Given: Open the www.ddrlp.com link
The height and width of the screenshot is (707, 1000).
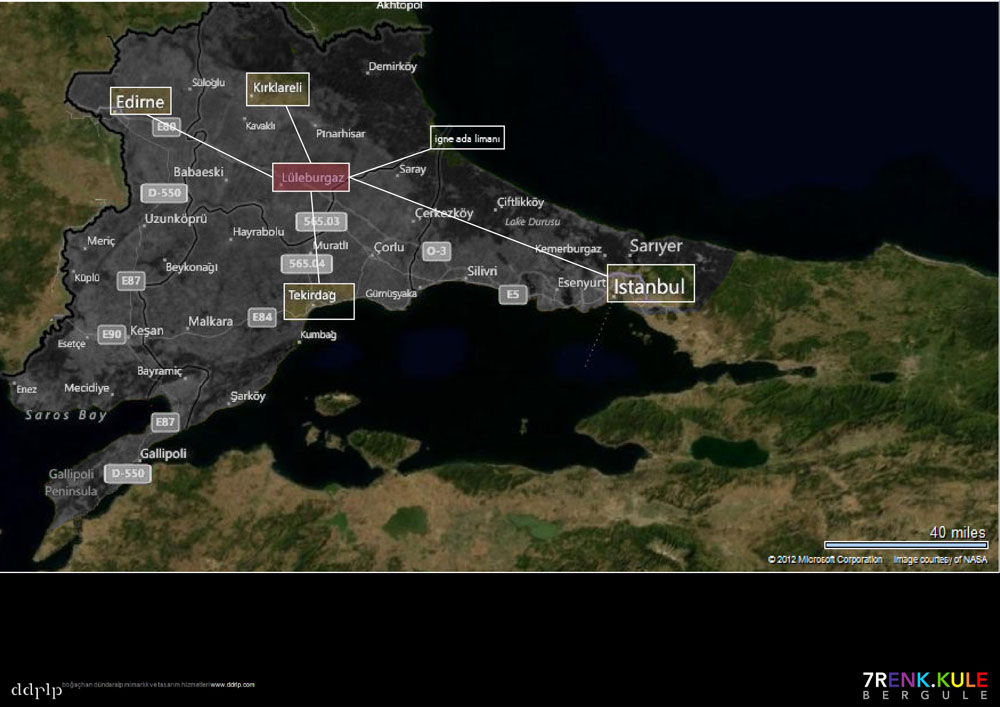Looking at the screenshot, I should point(232,685).
